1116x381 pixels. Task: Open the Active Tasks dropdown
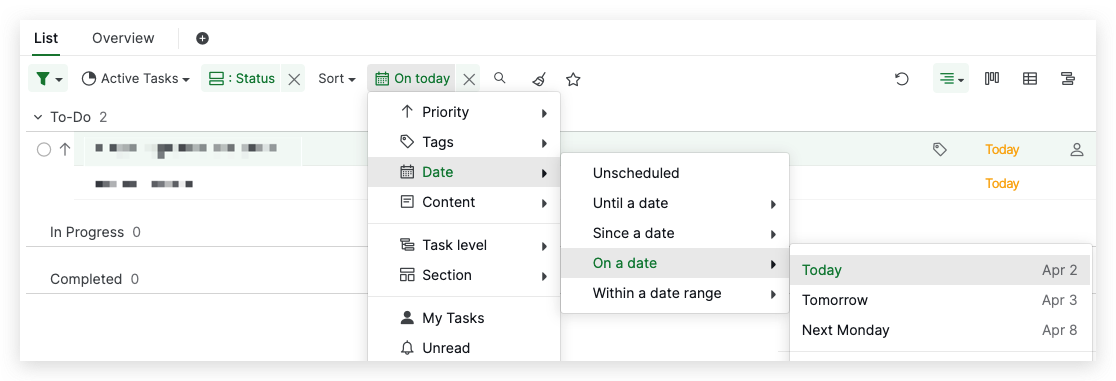pyautogui.click(x=136, y=78)
